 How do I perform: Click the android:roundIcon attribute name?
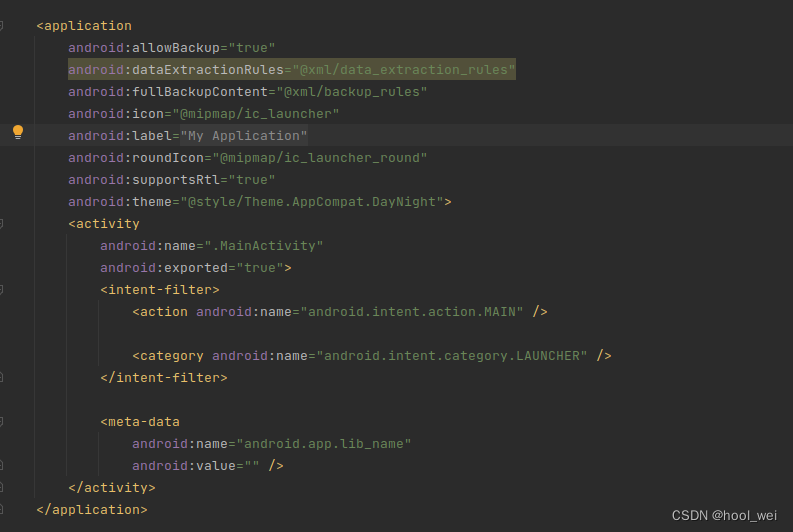136,158
